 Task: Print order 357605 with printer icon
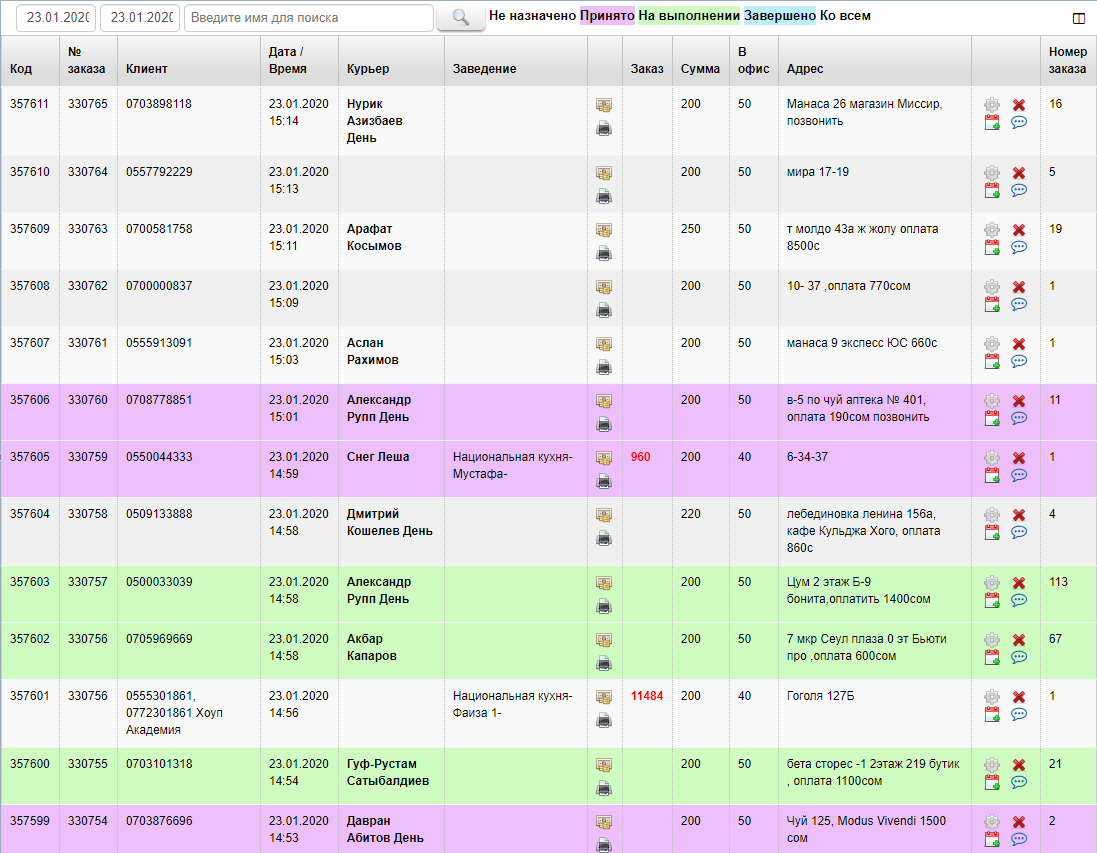604,481
